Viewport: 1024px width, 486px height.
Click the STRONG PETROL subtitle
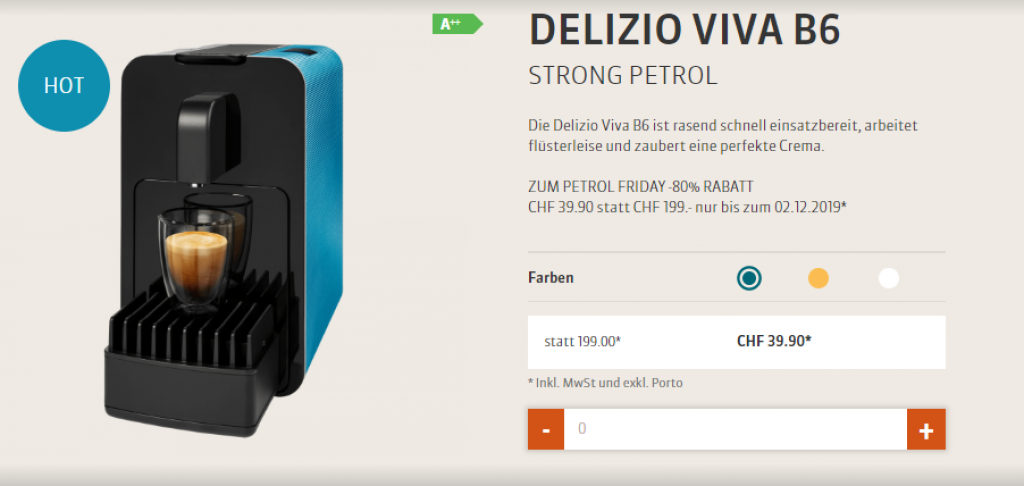[622, 76]
